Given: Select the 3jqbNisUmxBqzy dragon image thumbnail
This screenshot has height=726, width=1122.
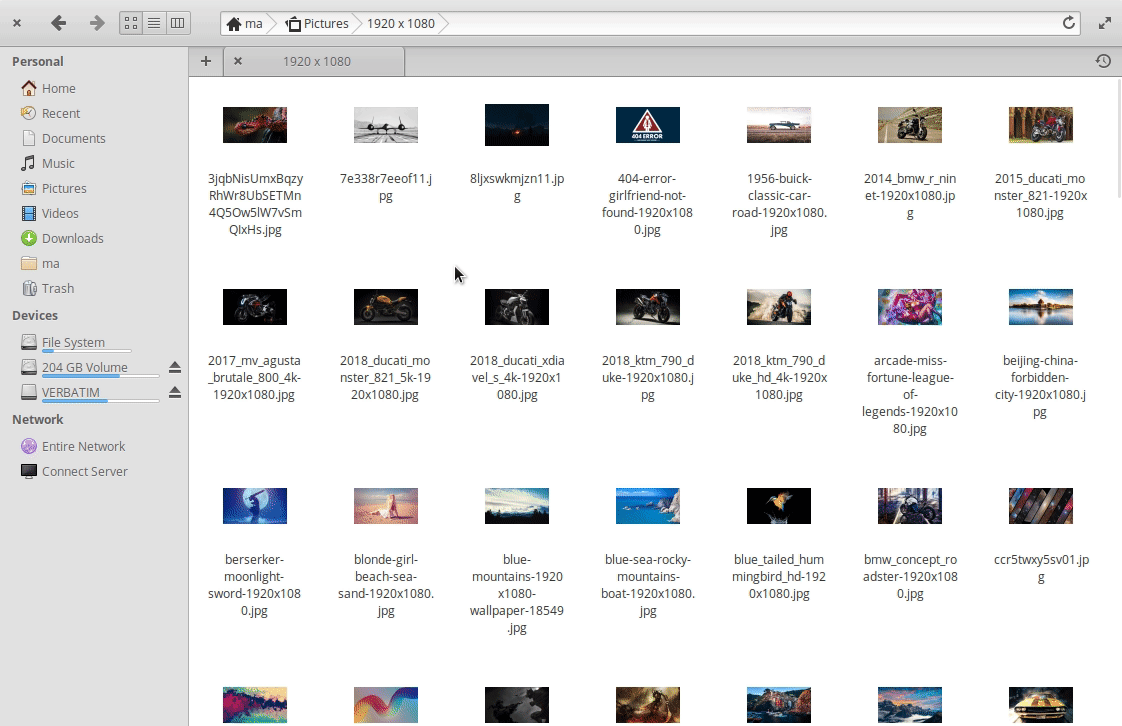Looking at the screenshot, I should [255, 125].
